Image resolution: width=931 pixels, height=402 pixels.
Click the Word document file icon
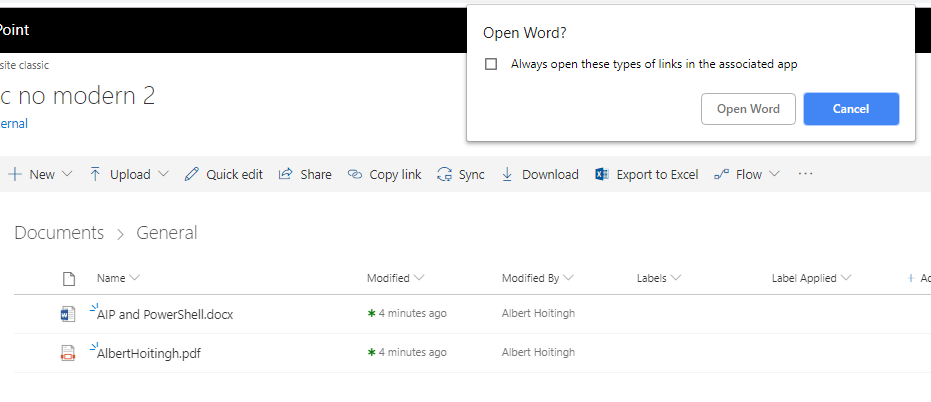pos(68,314)
